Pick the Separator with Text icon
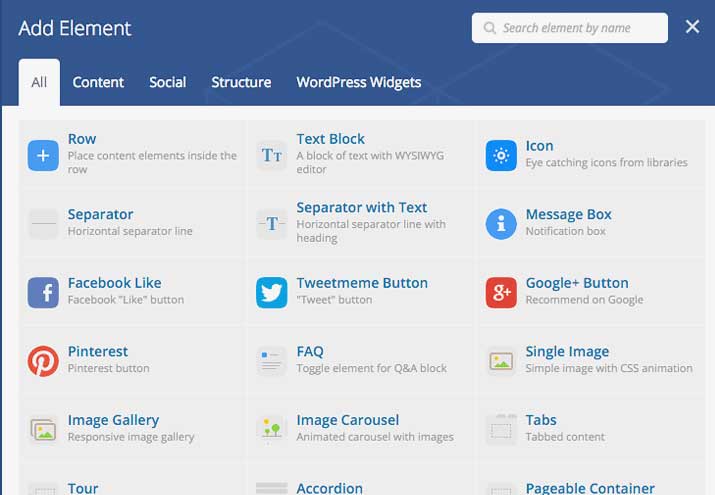The height and width of the screenshot is (495, 715). coord(272,224)
